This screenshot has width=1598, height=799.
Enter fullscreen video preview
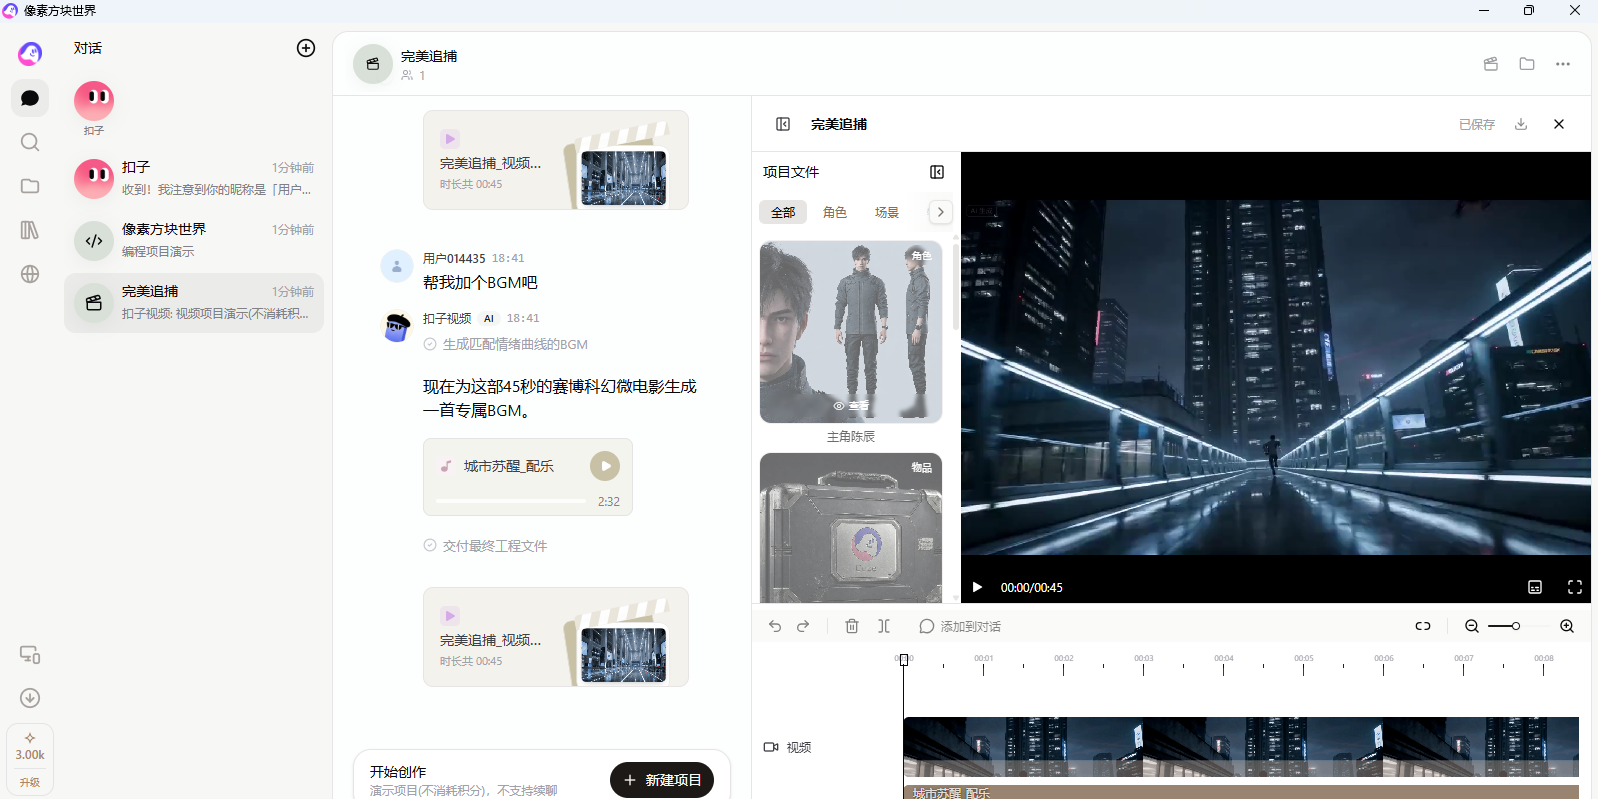(x=1575, y=587)
